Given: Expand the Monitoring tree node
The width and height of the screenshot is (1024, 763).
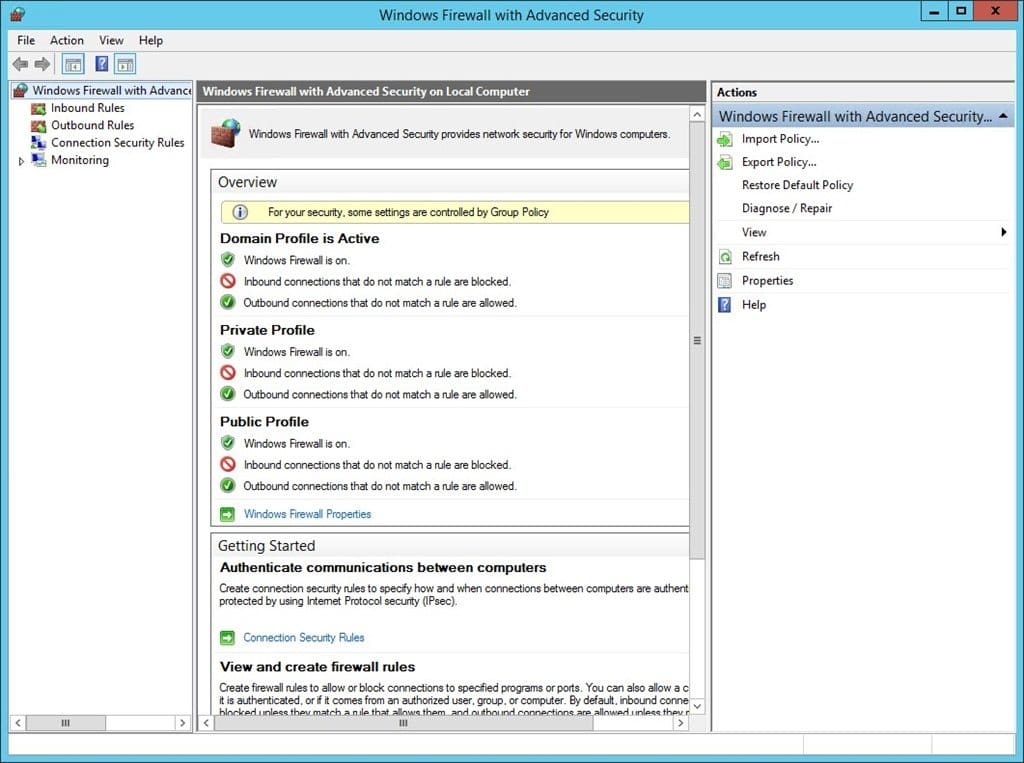Looking at the screenshot, I should (x=21, y=161).
